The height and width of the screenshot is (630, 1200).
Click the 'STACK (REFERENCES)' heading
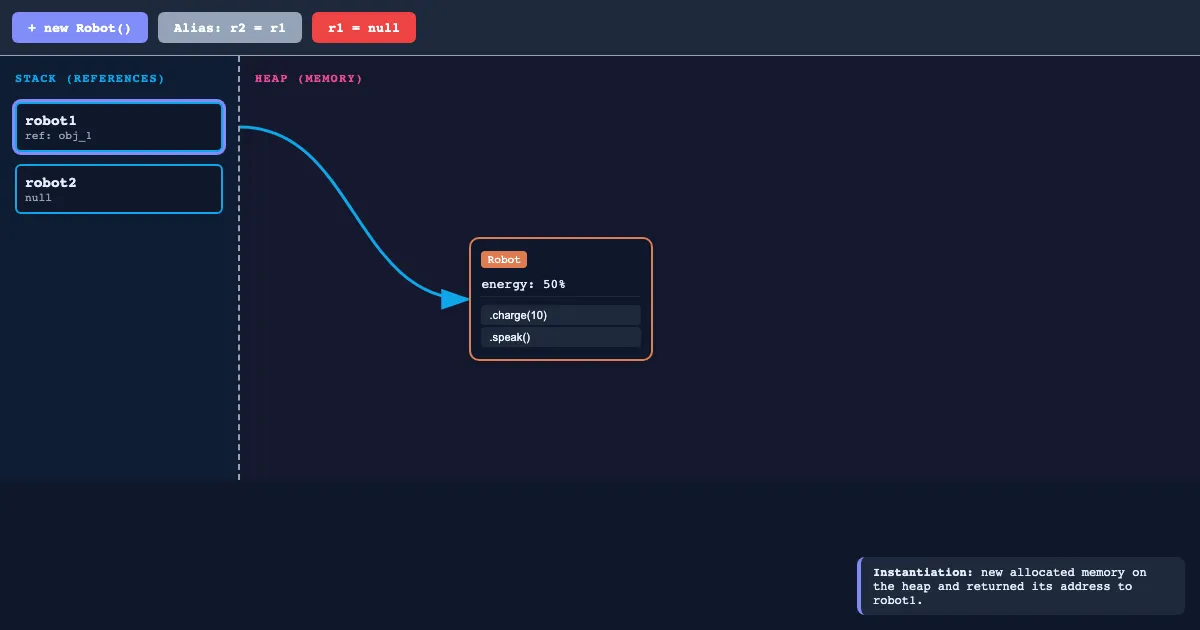click(90, 78)
